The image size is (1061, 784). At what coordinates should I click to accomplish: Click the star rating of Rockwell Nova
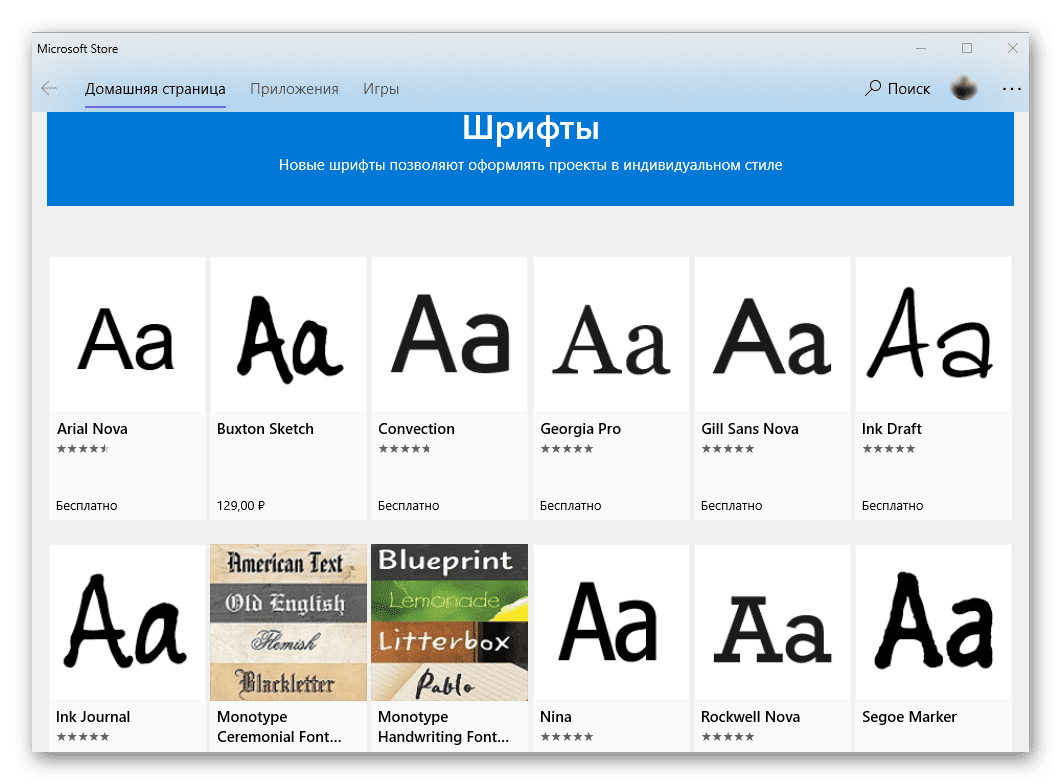pos(728,737)
